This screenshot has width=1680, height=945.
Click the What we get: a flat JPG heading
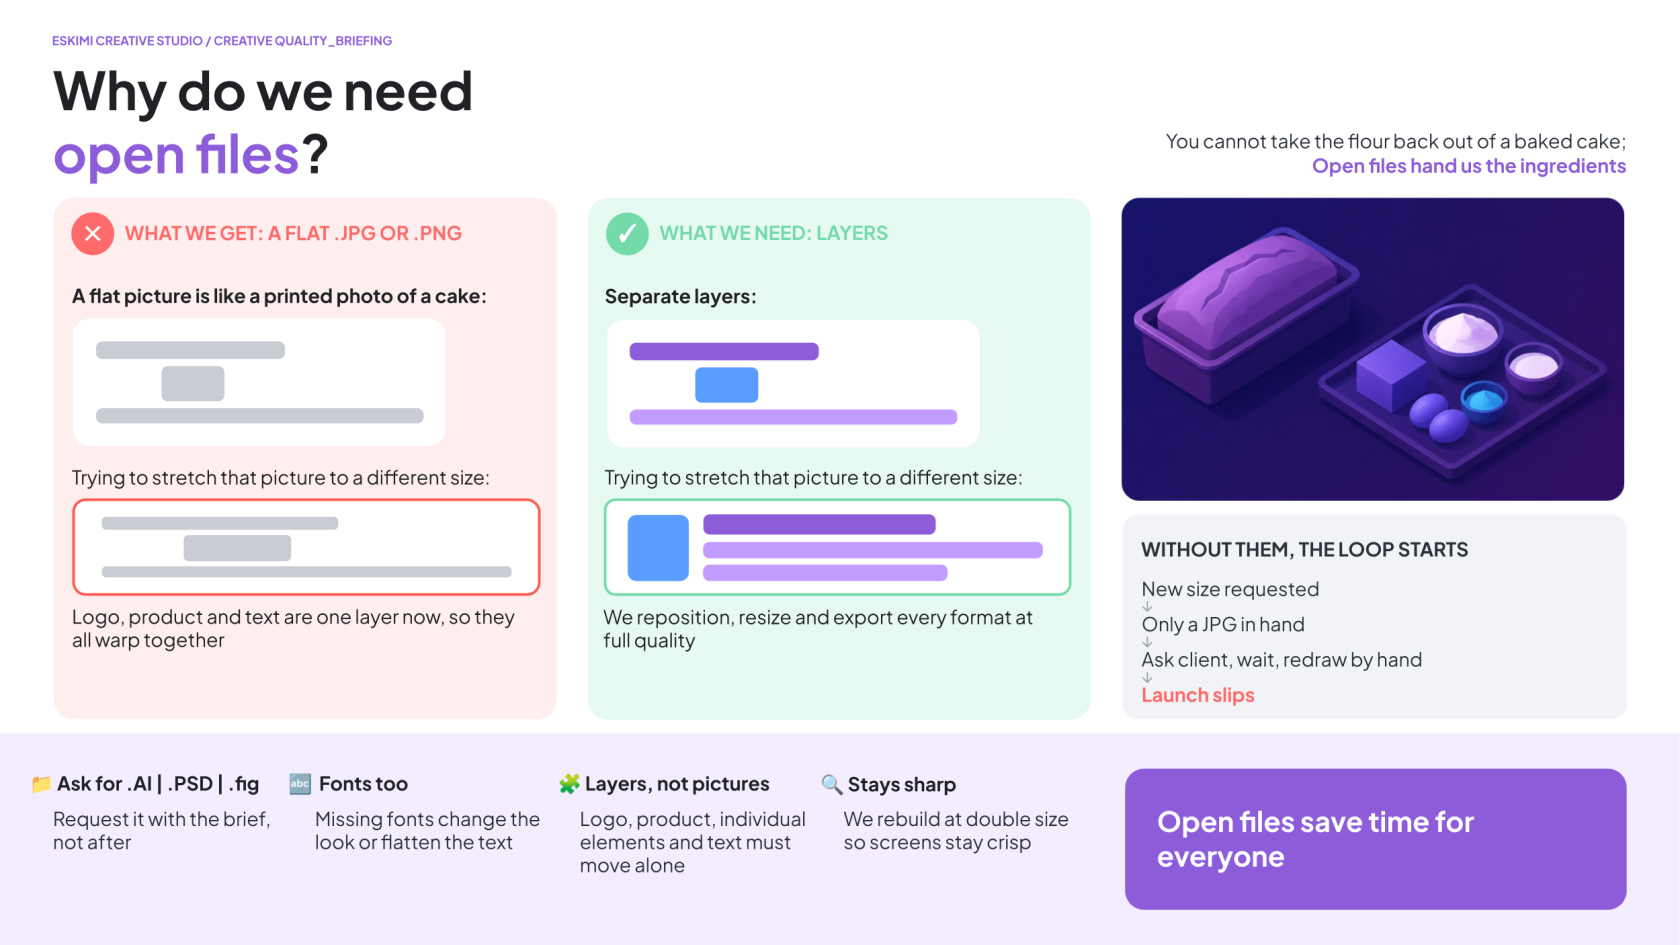click(293, 233)
